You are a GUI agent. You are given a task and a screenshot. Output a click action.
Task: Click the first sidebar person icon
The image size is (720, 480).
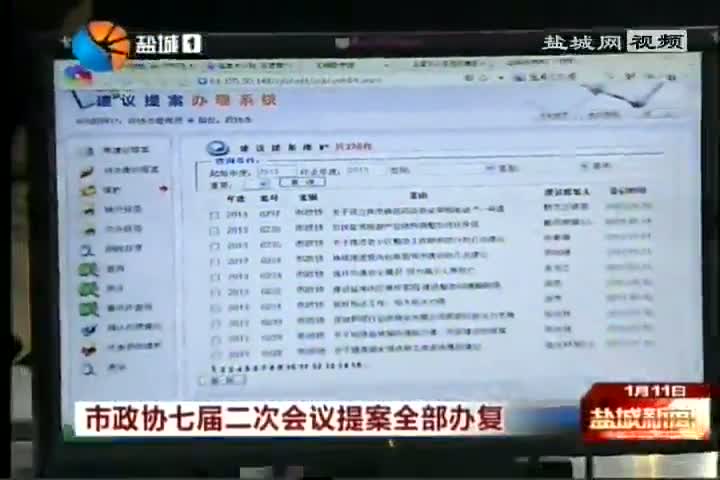coord(88,151)
